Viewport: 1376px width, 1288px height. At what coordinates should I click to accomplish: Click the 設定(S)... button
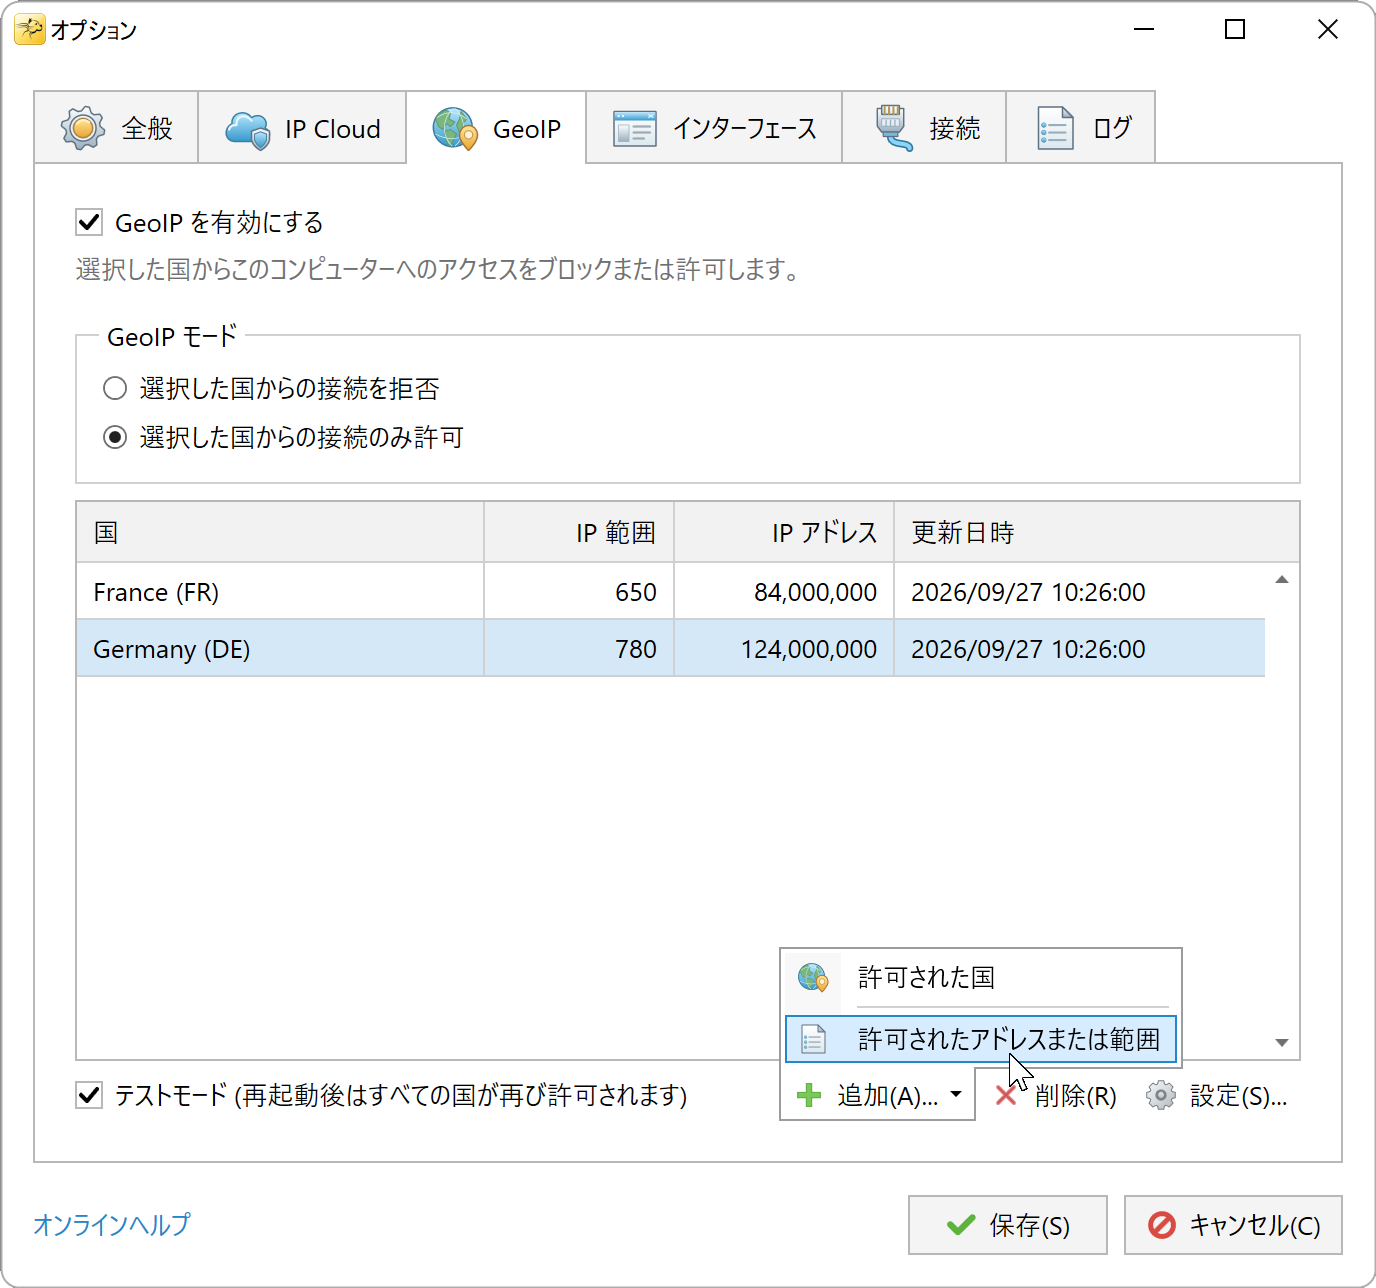1217,1096
